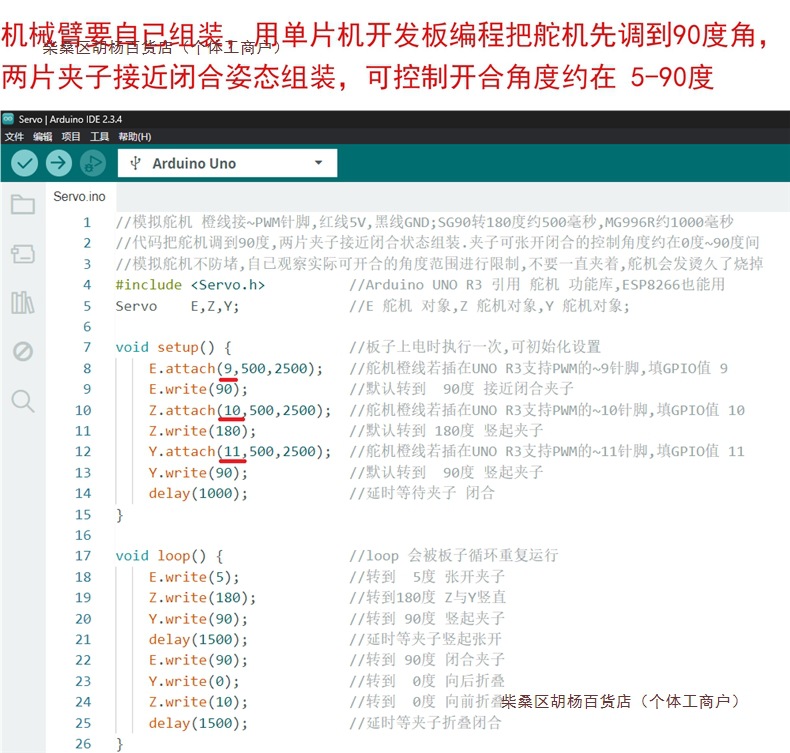Click 'delay(1500);' on line 21
790x753 pixels.
[199, 639]
